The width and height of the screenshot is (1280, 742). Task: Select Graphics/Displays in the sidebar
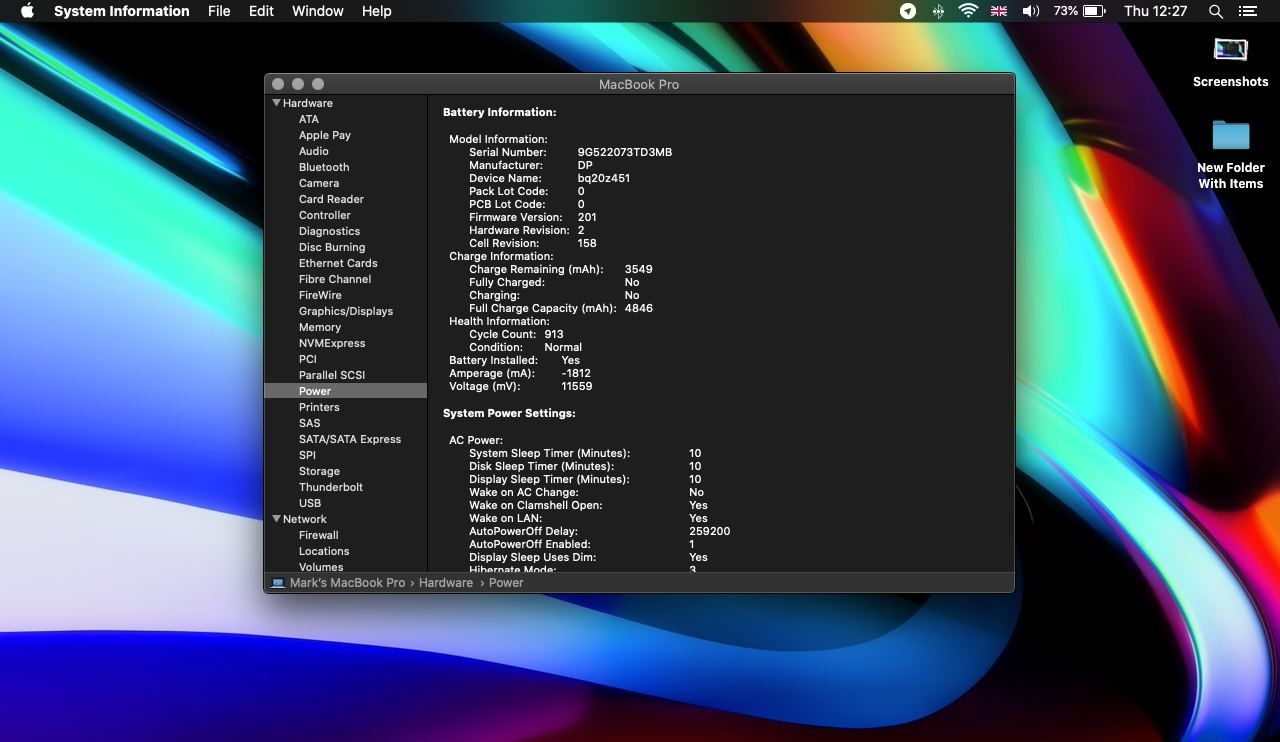click(x=345, y=311)
